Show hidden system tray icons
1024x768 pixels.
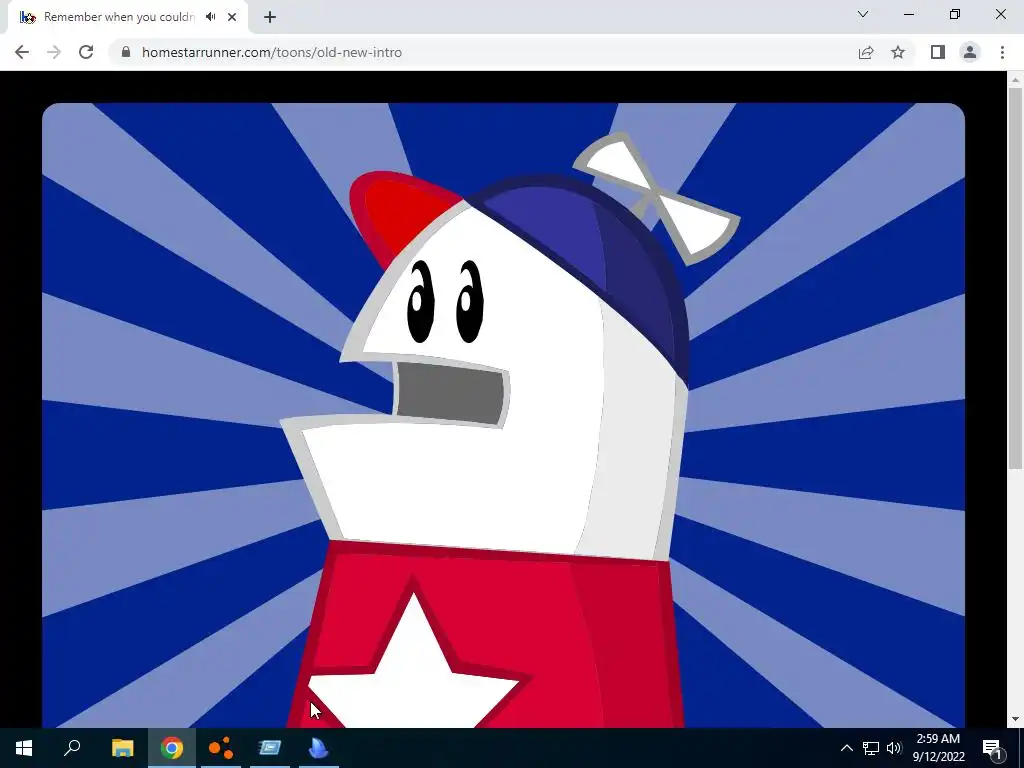pyautogui.click(x=846, y=748)
